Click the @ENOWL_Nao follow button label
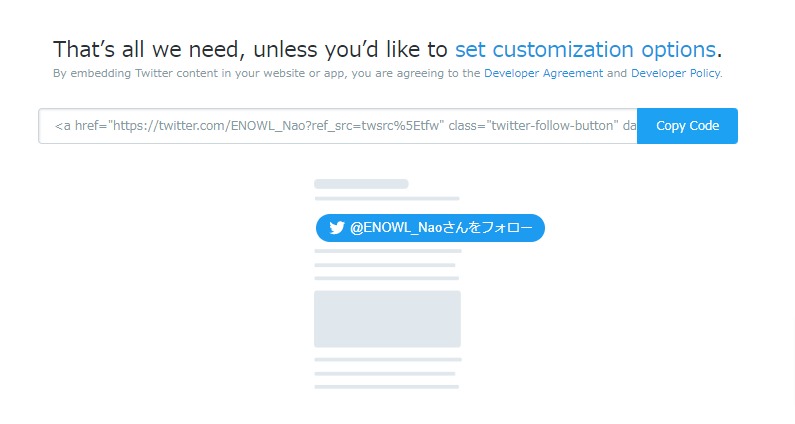 (x=441, y=228)
